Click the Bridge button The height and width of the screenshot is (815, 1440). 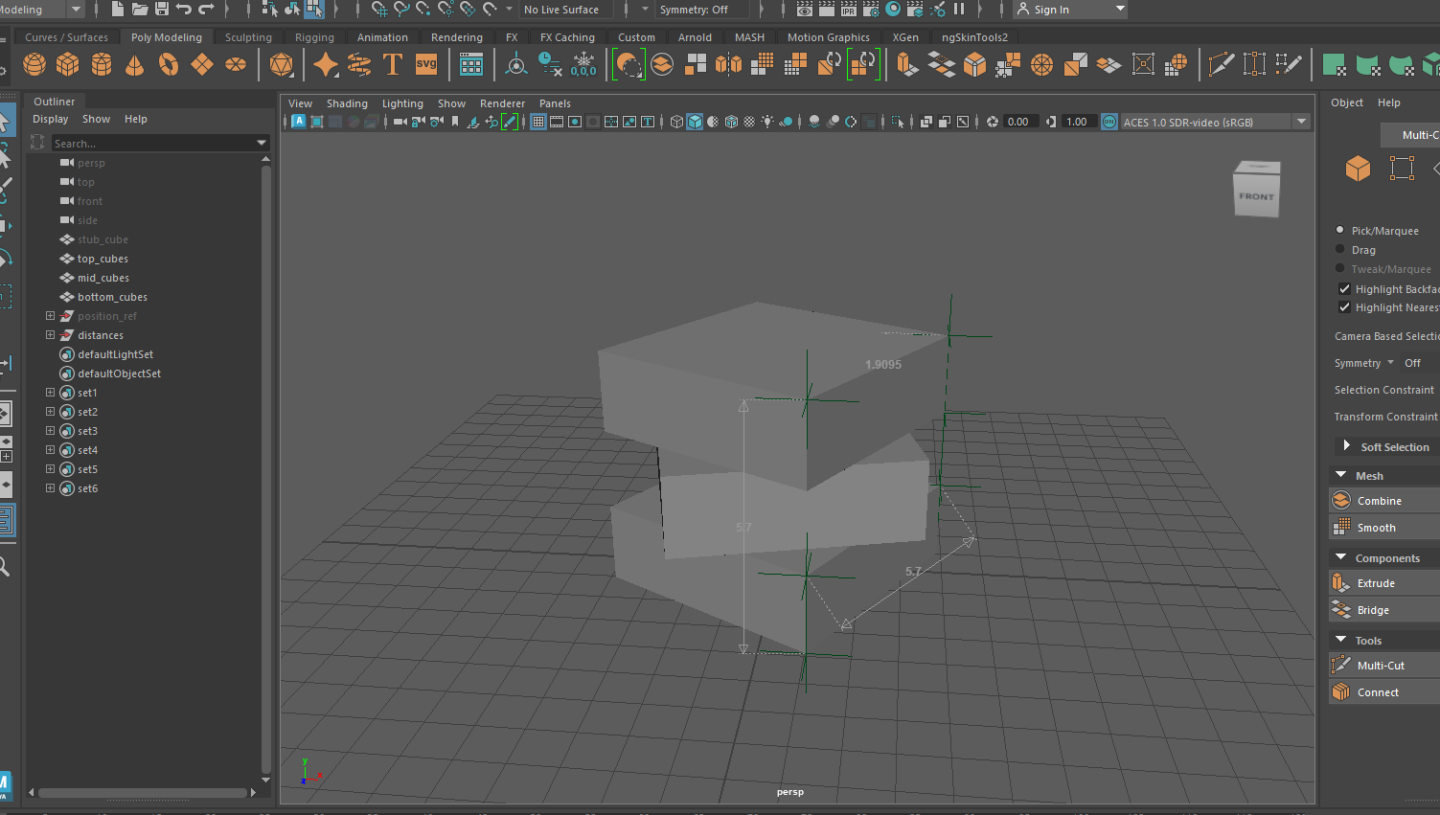(x=1384, y=609)
